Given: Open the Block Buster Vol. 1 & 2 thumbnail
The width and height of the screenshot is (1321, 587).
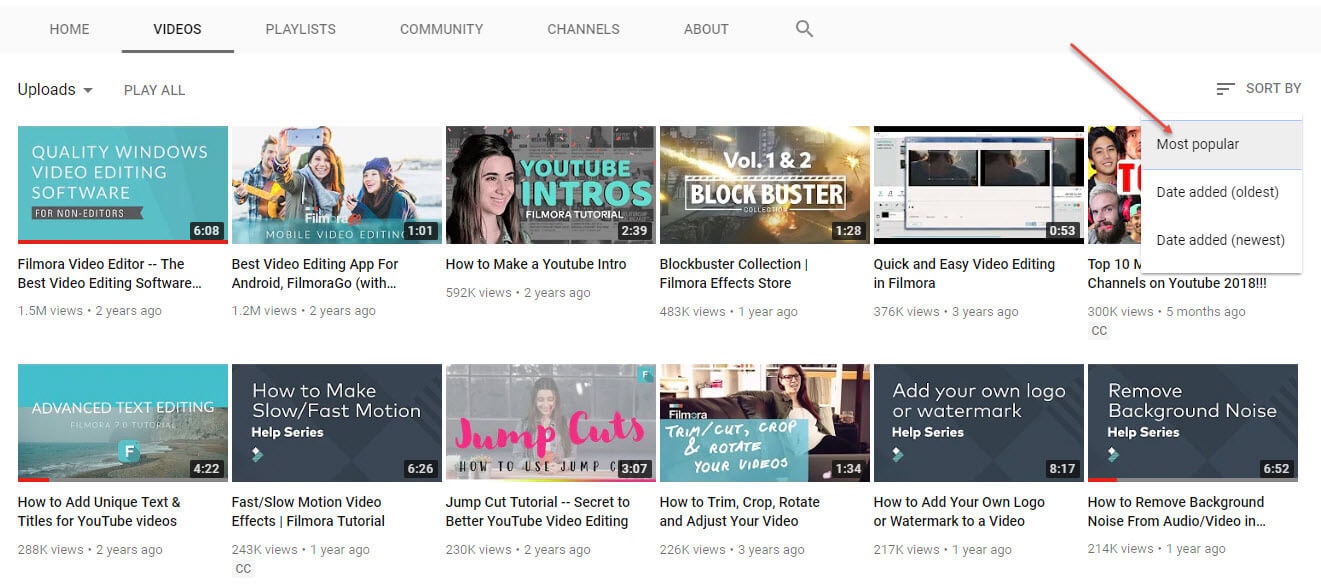Looking at the screenshot, I should (765, 185).
